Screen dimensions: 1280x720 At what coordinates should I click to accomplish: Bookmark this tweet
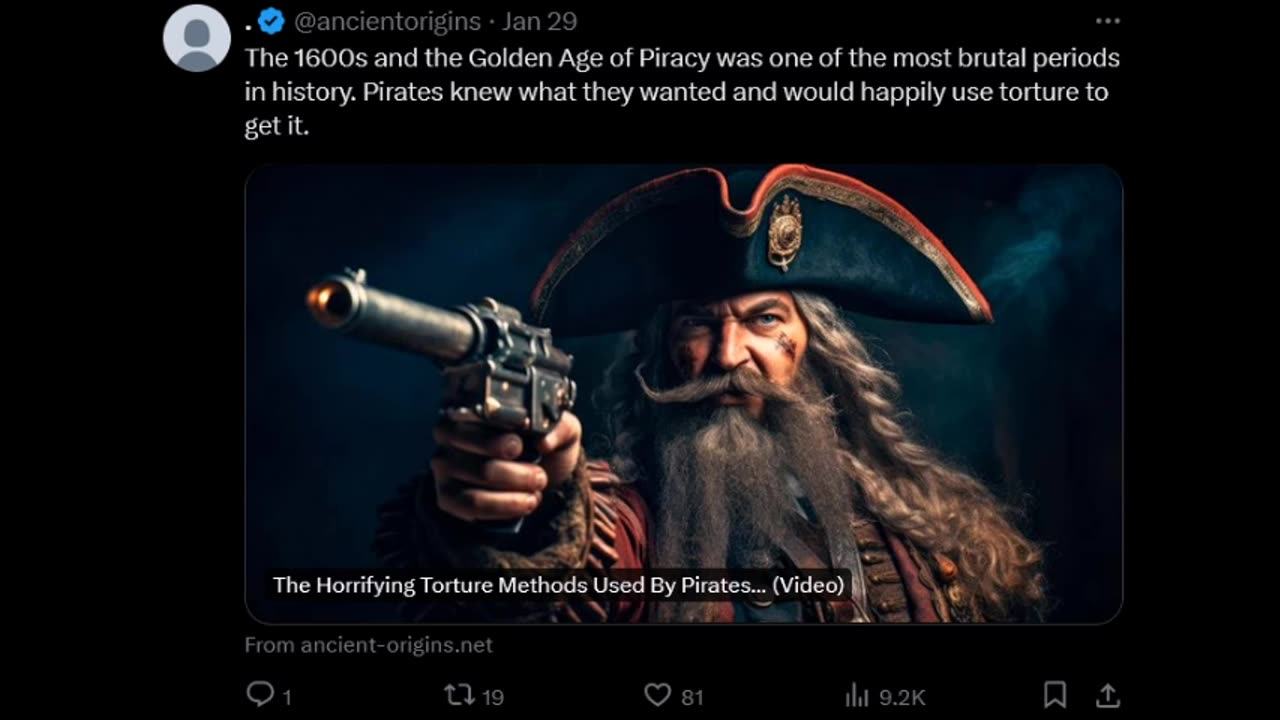(1054, 694)
